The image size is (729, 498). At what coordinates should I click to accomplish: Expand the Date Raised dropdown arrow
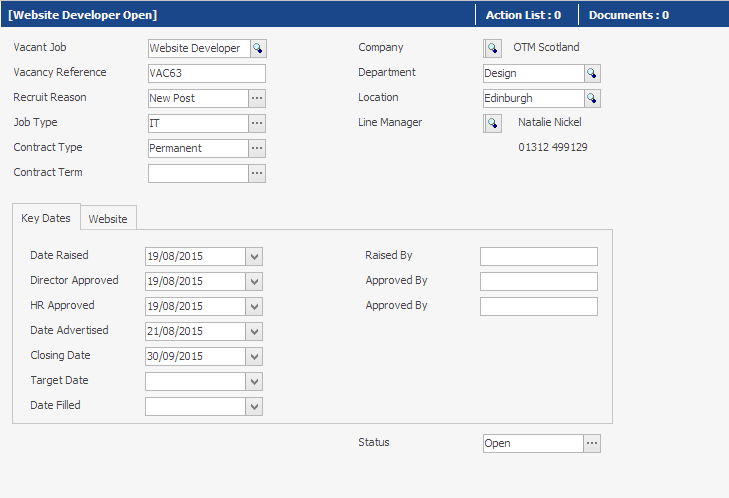point(254,257)
